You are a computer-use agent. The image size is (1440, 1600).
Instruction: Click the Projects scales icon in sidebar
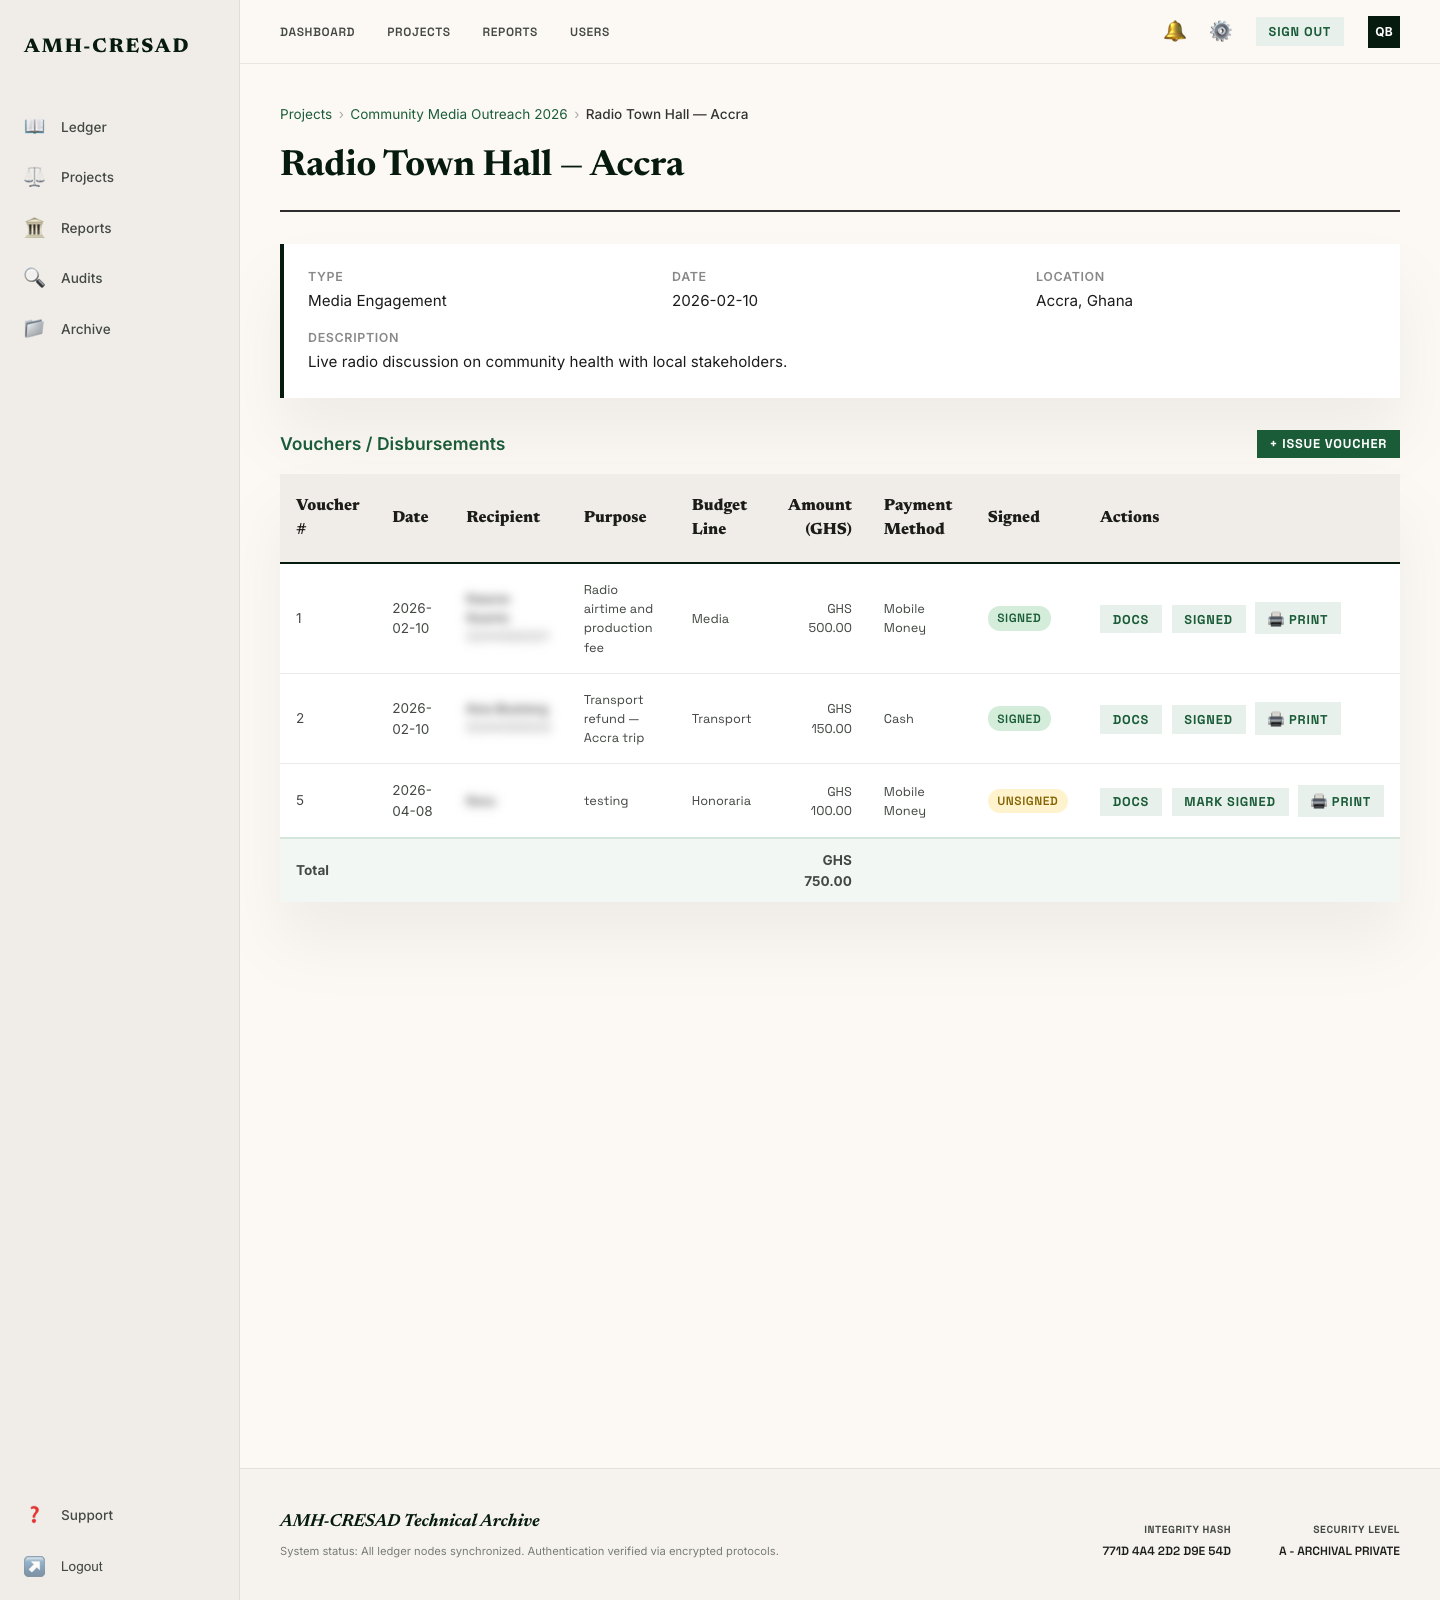(35, 177)
